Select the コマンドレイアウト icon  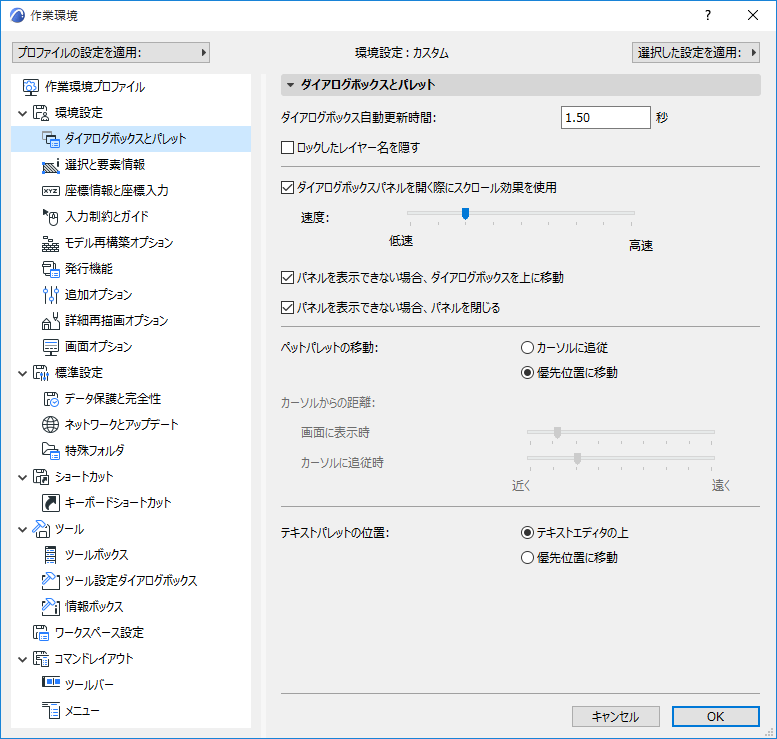(x=41, y=659)
